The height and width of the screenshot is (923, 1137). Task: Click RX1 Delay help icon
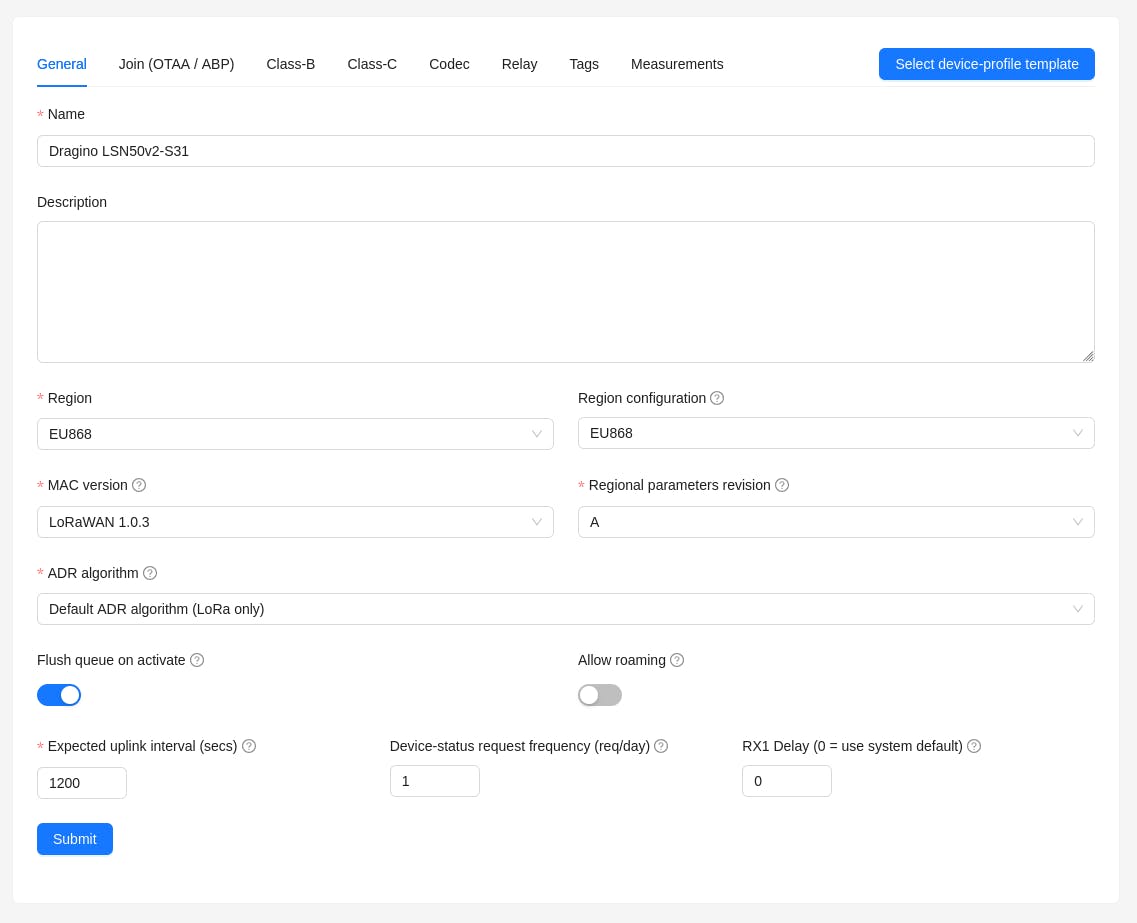pos(974,746)
